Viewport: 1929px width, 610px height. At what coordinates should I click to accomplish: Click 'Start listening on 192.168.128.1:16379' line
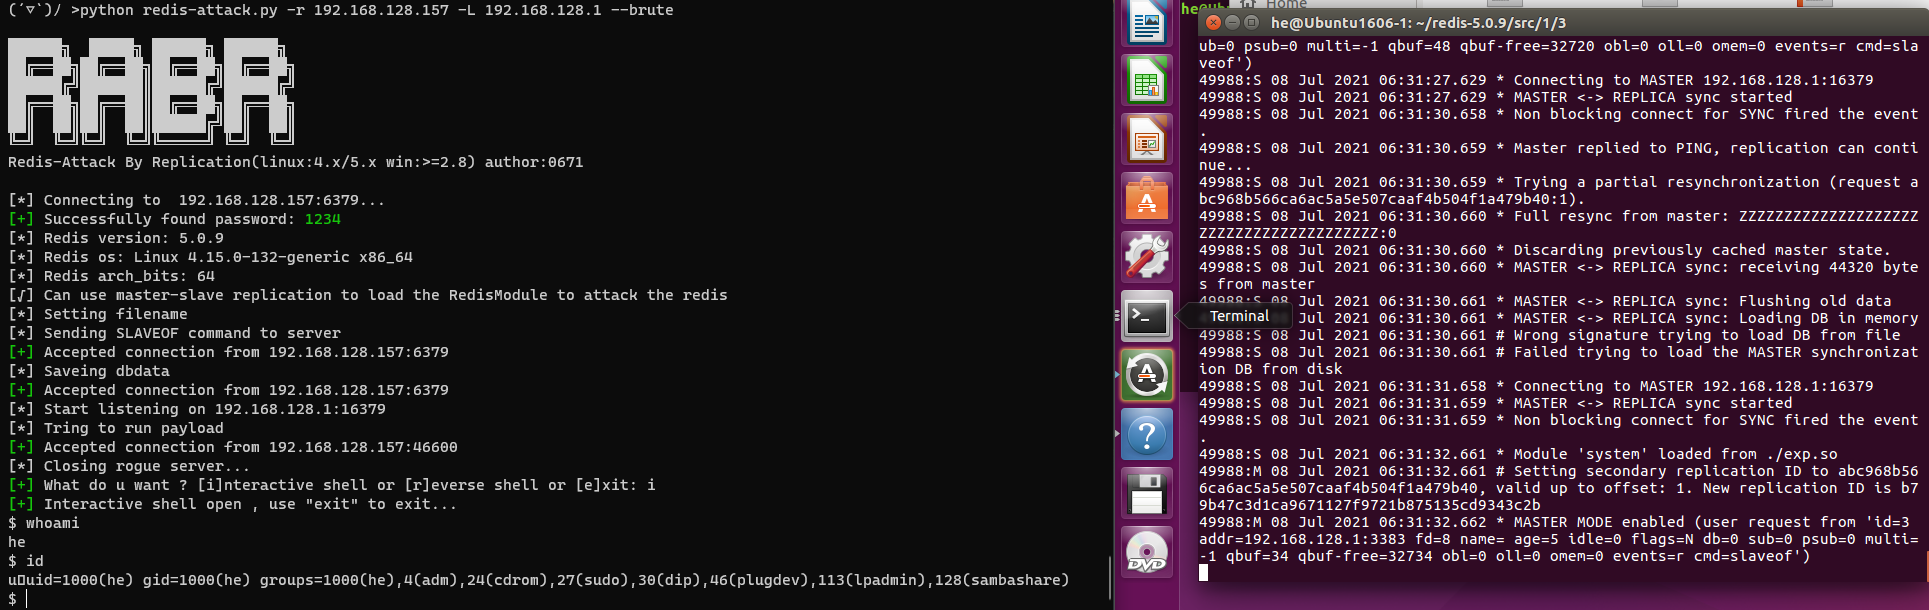pyautogui.click(x=197, y=409)
